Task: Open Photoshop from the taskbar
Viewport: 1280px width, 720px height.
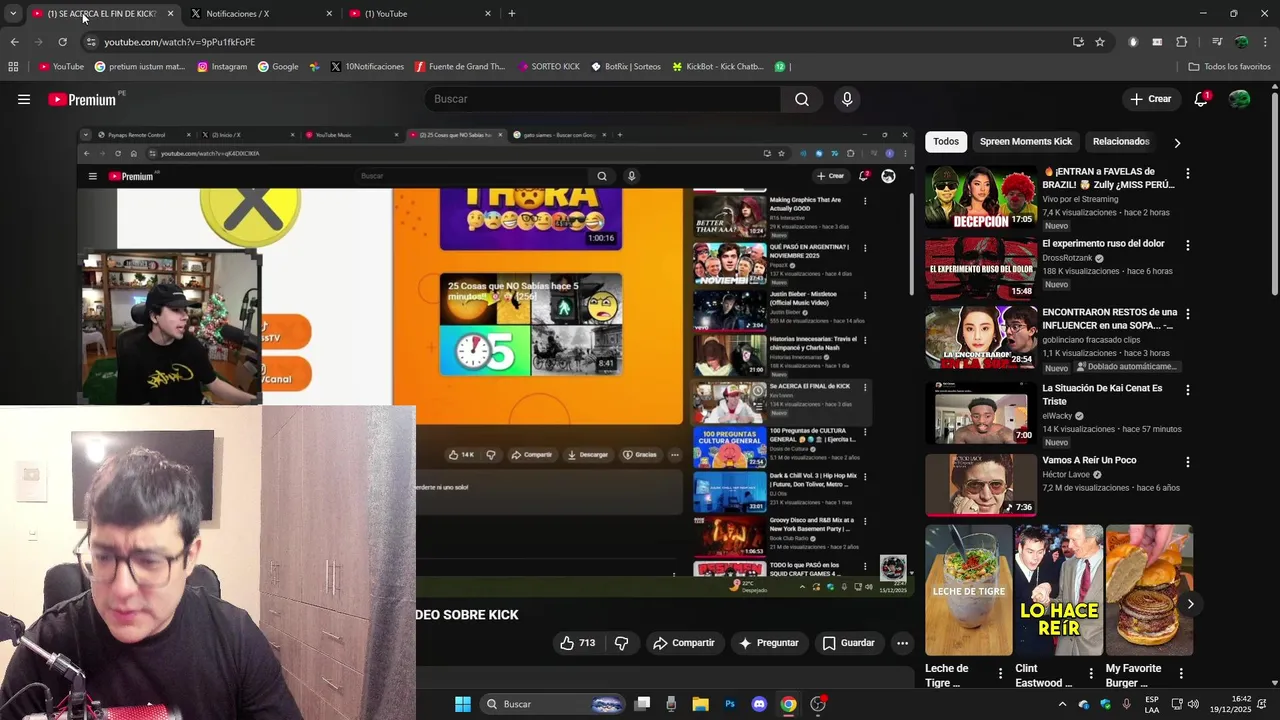Action: [x=730, y=704]
